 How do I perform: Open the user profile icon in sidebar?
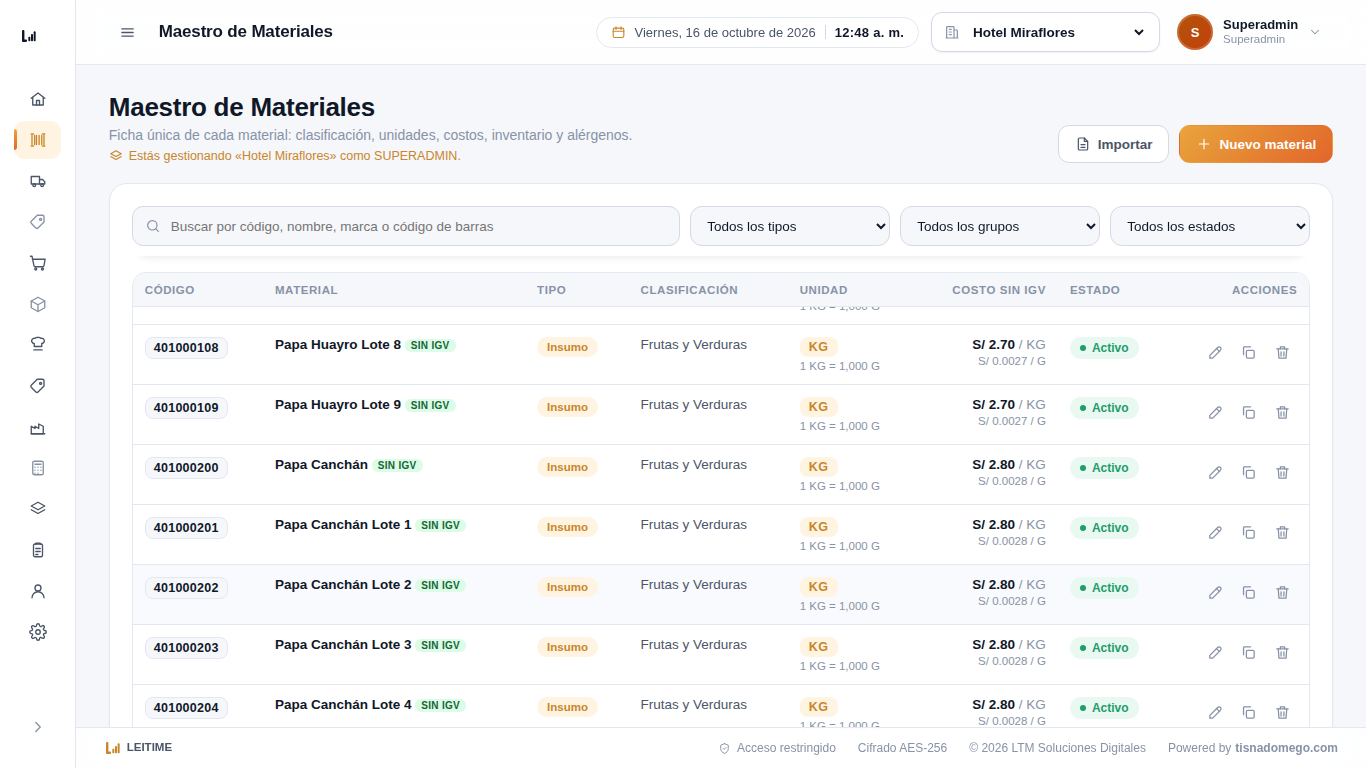pyautogui.click(x=38, y=591)
